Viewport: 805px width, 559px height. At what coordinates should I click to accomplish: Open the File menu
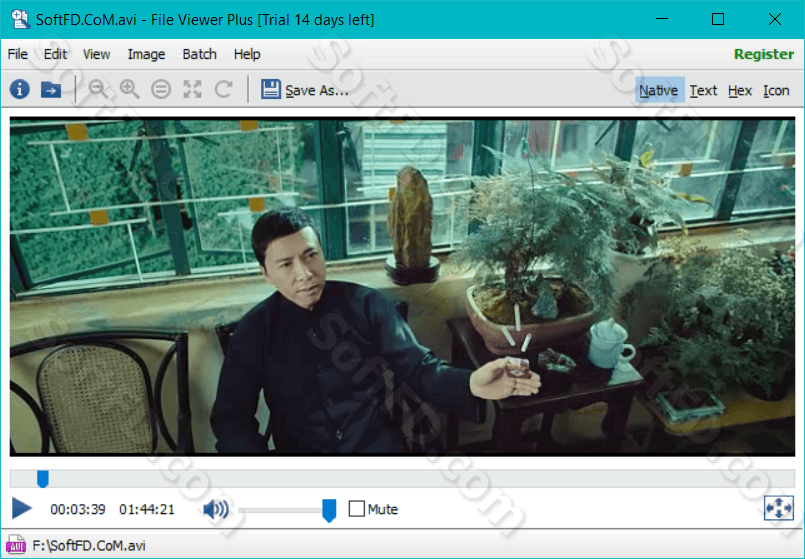(x=17, y=54)
